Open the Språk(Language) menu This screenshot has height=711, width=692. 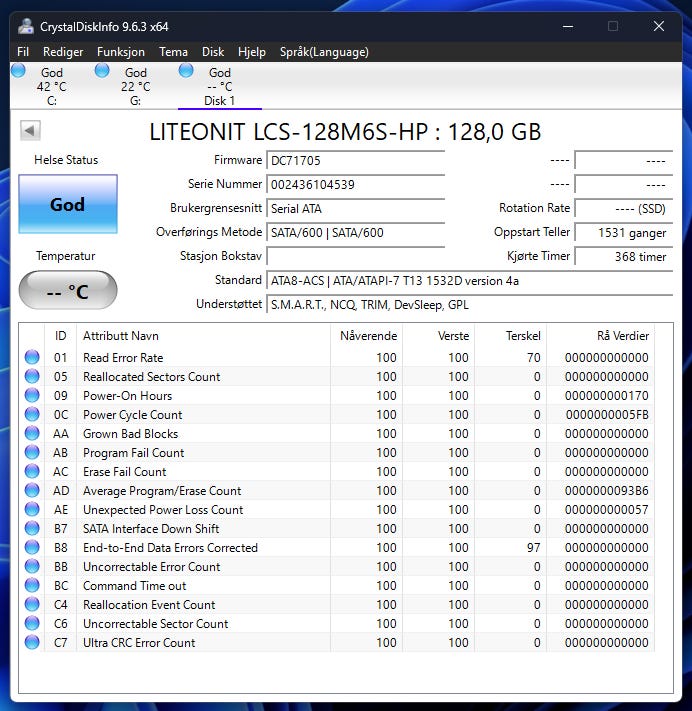[x=324, y=52]
